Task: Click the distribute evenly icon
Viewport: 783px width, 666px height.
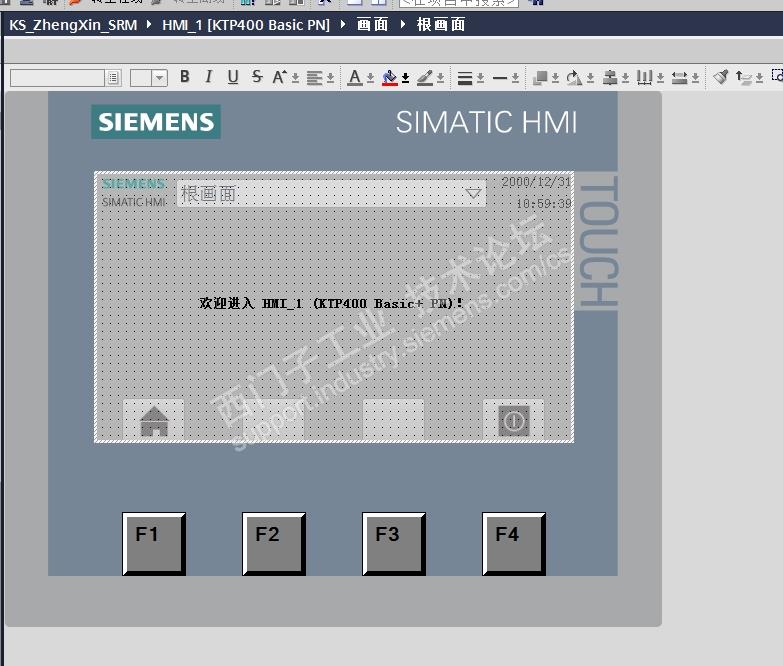Action: tap(645, 78)
